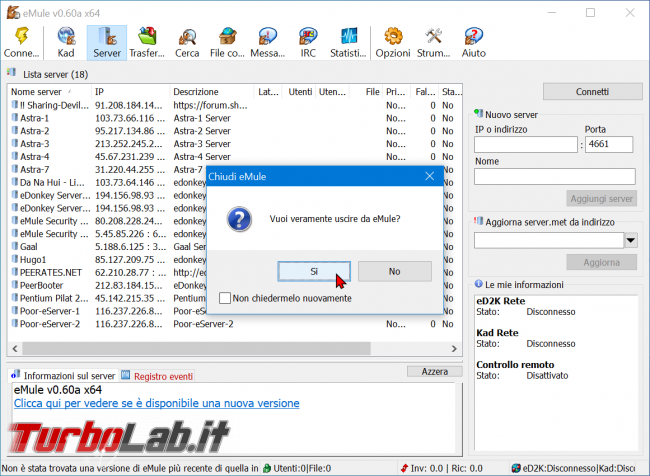Click the Nuovo server group icon

479,113
